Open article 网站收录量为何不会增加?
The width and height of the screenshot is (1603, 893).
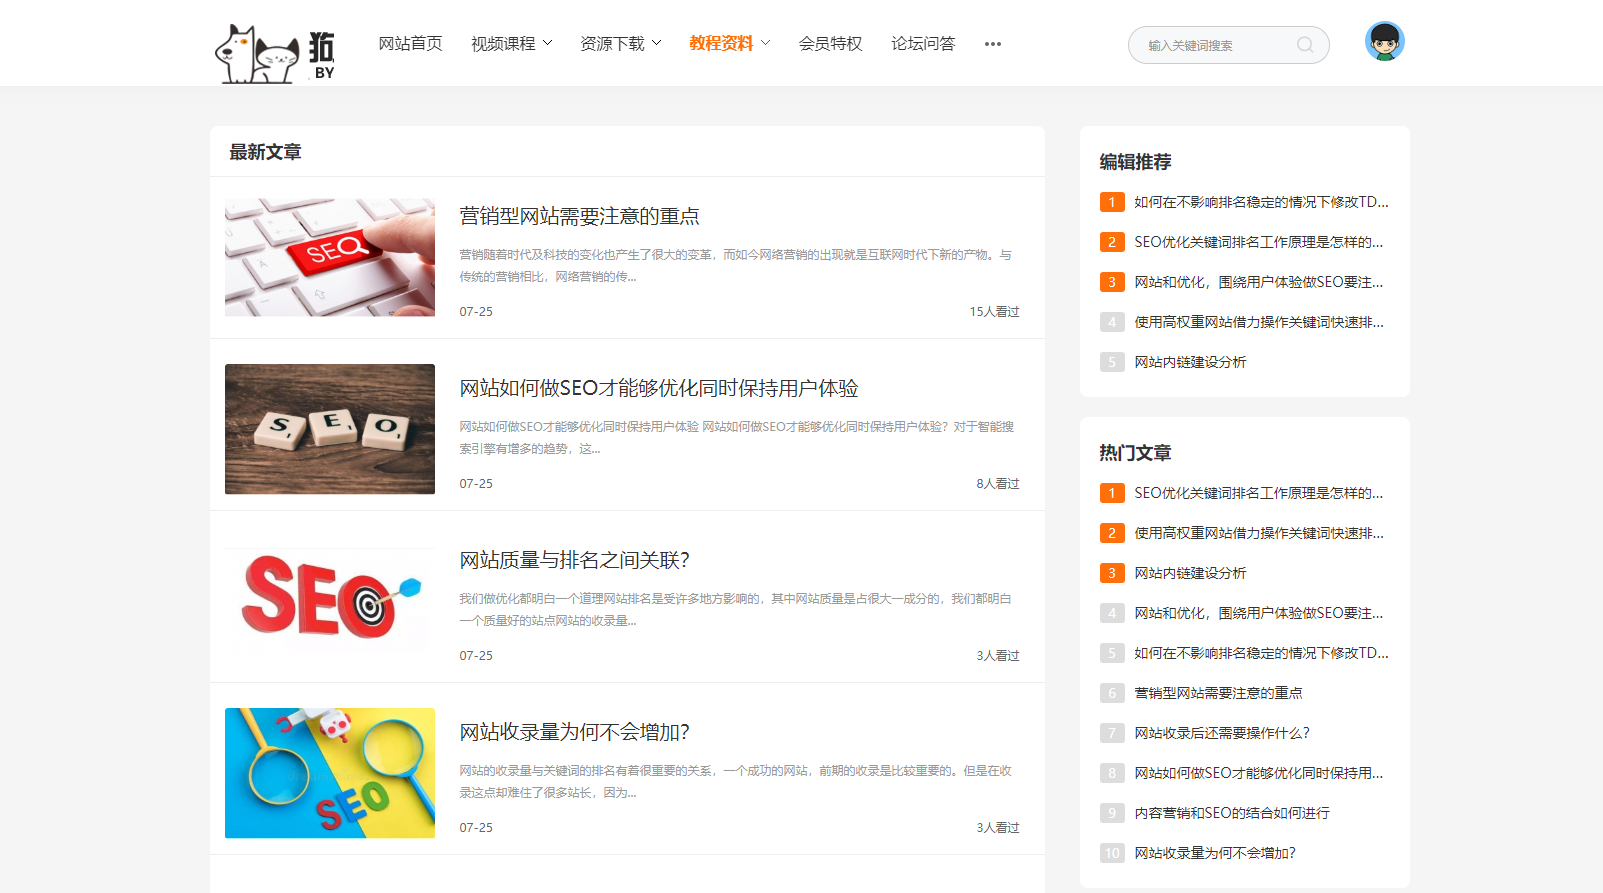tap(574, 732)
